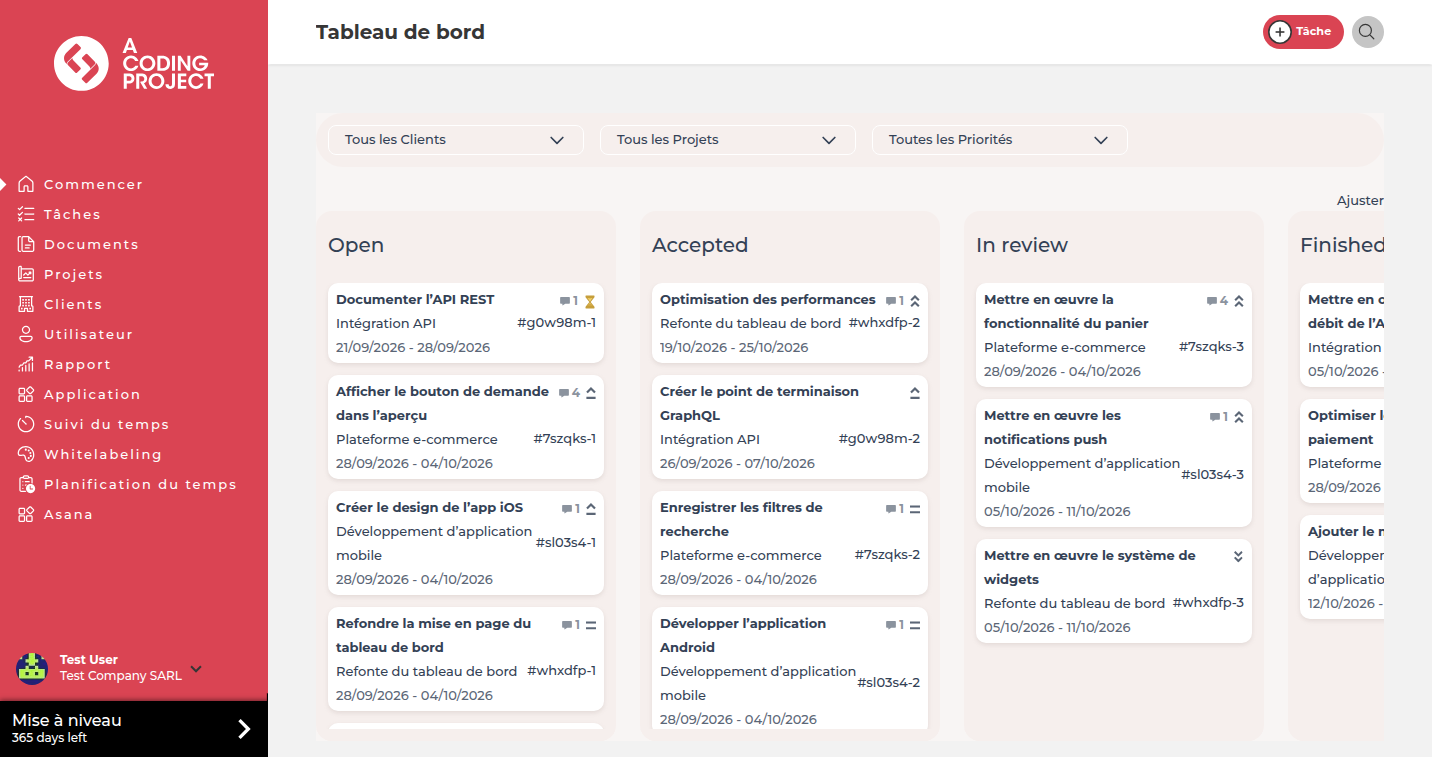
Task: Open the Tous les Clients dropdown
Action: tap(456, 140)
